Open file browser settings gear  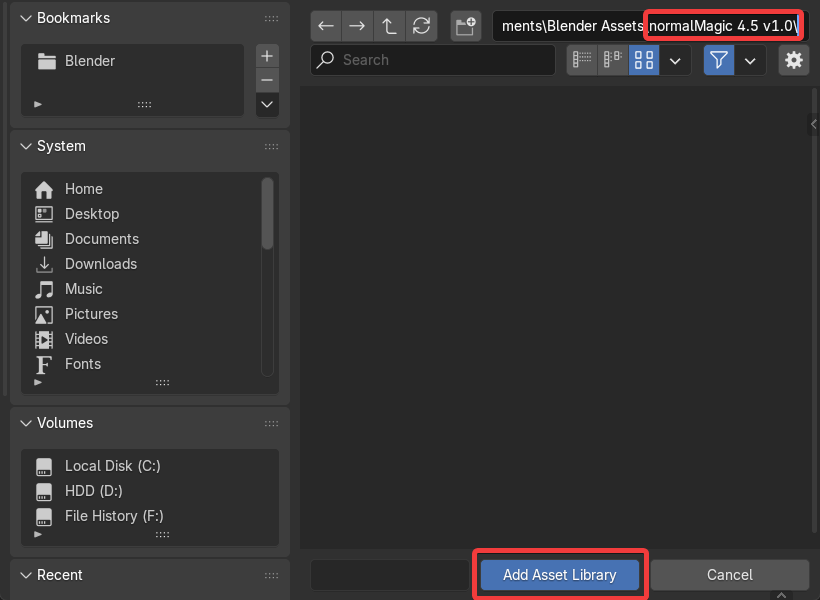click(794, 60)
